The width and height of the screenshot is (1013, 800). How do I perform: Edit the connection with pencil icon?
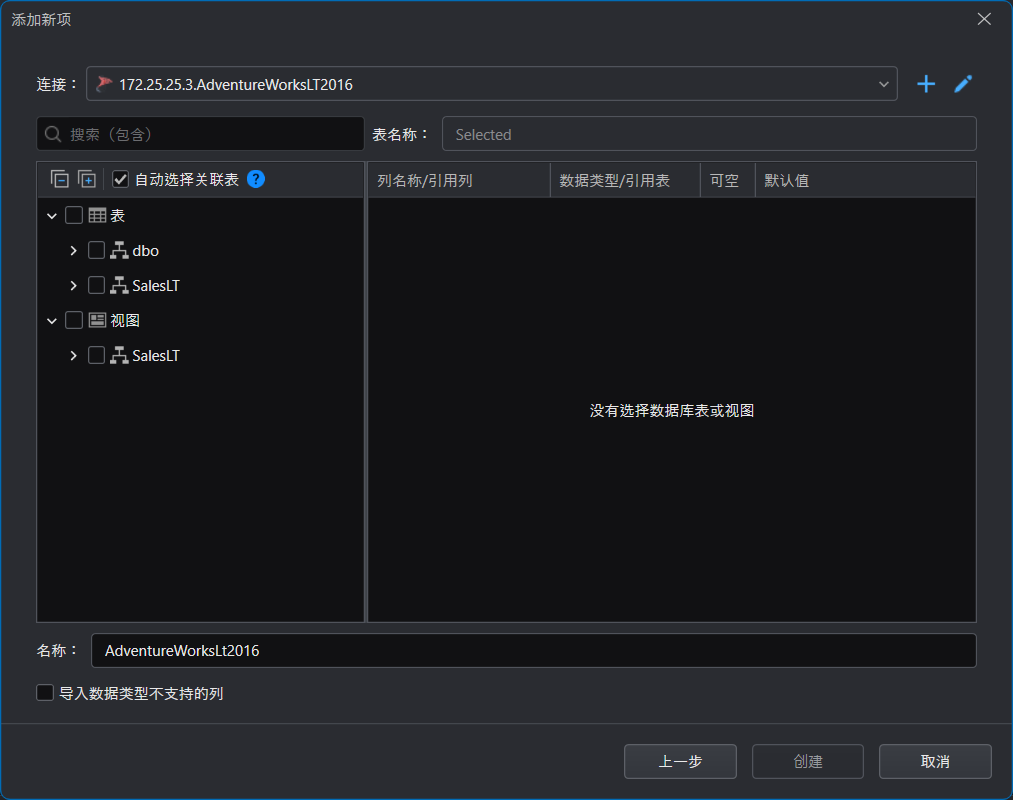point(963,84)
